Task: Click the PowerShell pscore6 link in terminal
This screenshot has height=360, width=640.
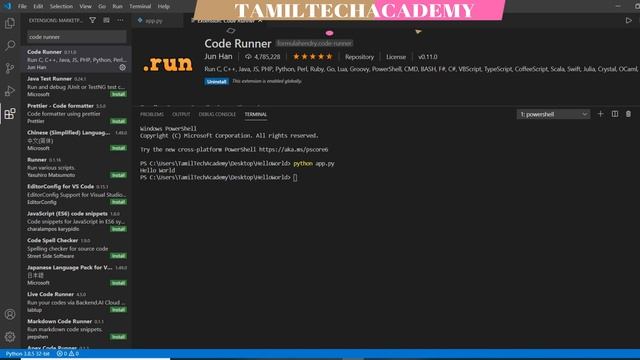Action: pyautogui.click(x=293, y=150)
